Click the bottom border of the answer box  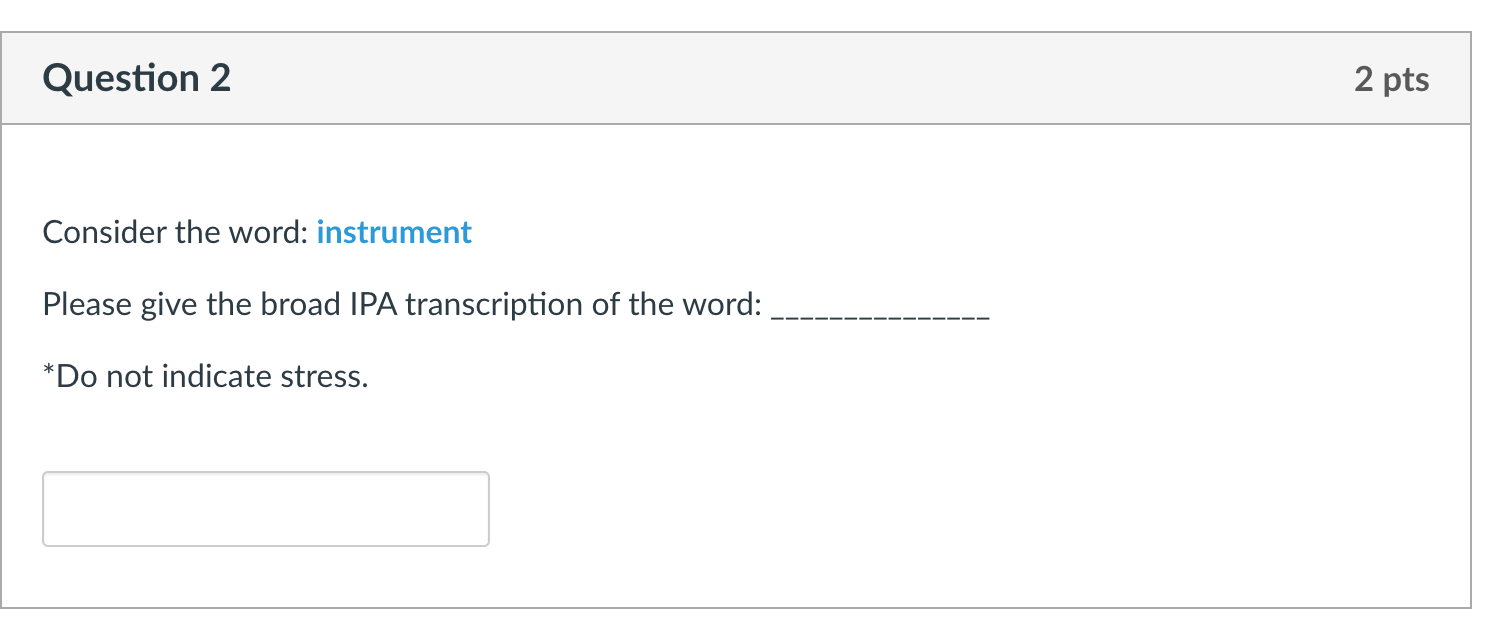[265, 544]
